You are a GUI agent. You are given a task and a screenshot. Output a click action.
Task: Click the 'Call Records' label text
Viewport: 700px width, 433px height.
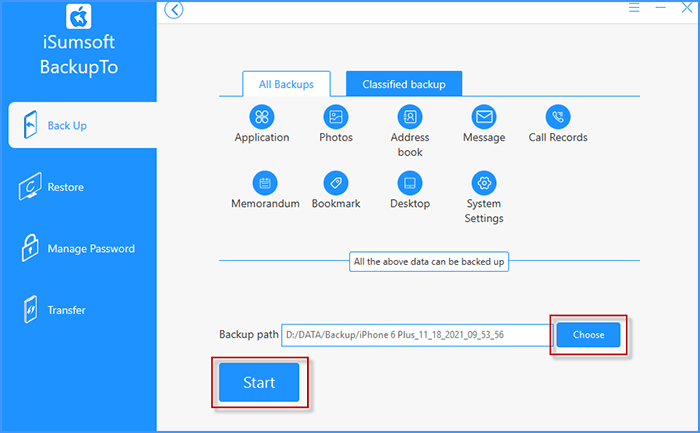(x=558, y=137)
